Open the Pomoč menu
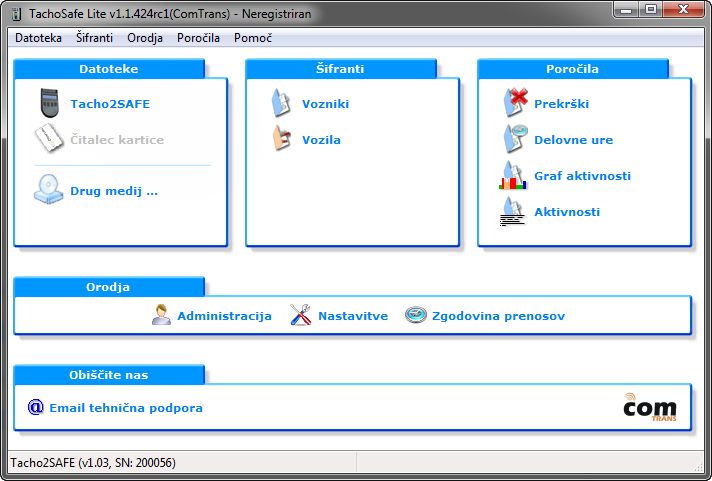 pos(253,38)
